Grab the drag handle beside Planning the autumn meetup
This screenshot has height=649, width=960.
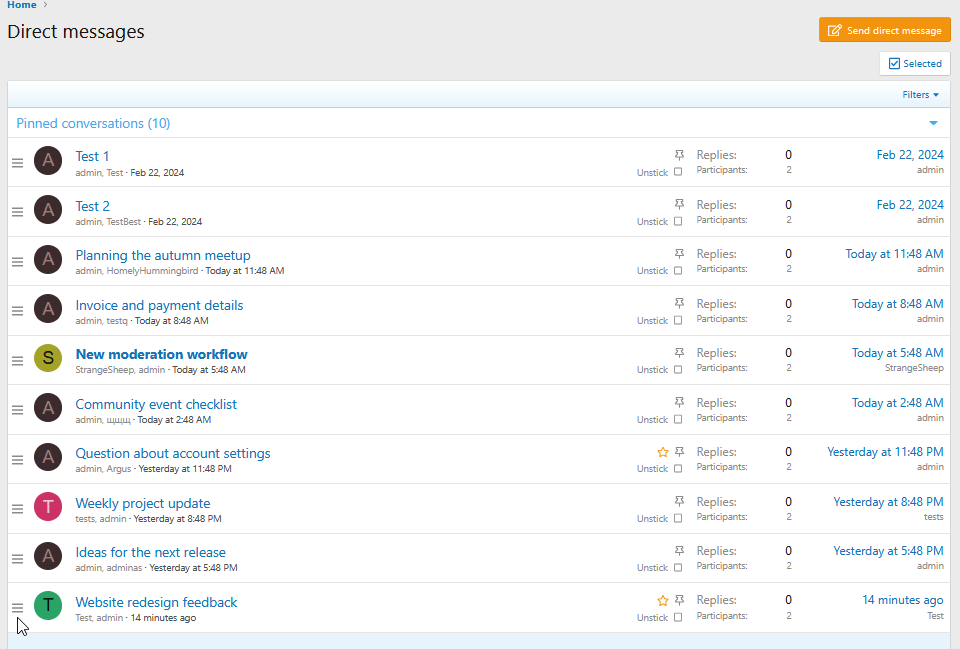(18, 261)
